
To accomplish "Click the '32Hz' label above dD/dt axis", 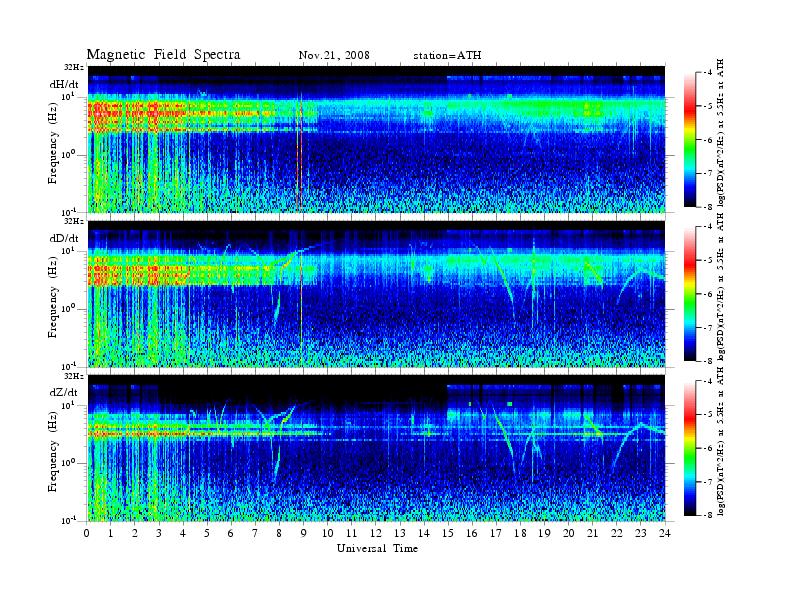I will click(74, 221).
